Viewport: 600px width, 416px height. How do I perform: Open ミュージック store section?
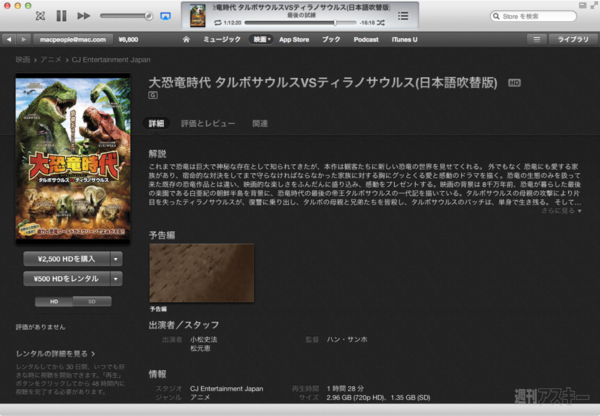point(222,39)
